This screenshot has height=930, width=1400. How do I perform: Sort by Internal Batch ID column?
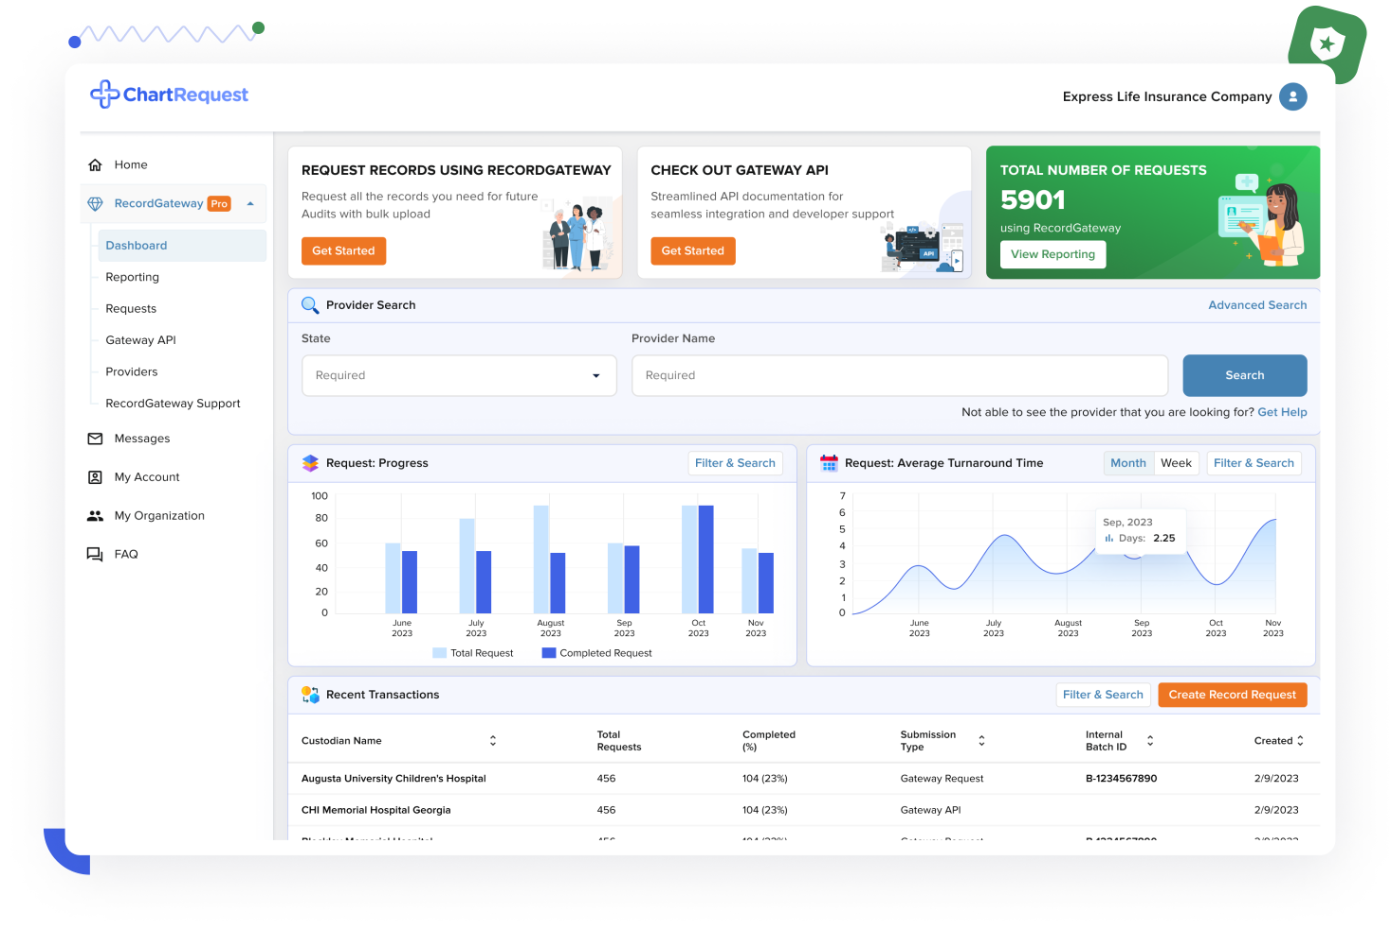click(x=1150, y=741)
